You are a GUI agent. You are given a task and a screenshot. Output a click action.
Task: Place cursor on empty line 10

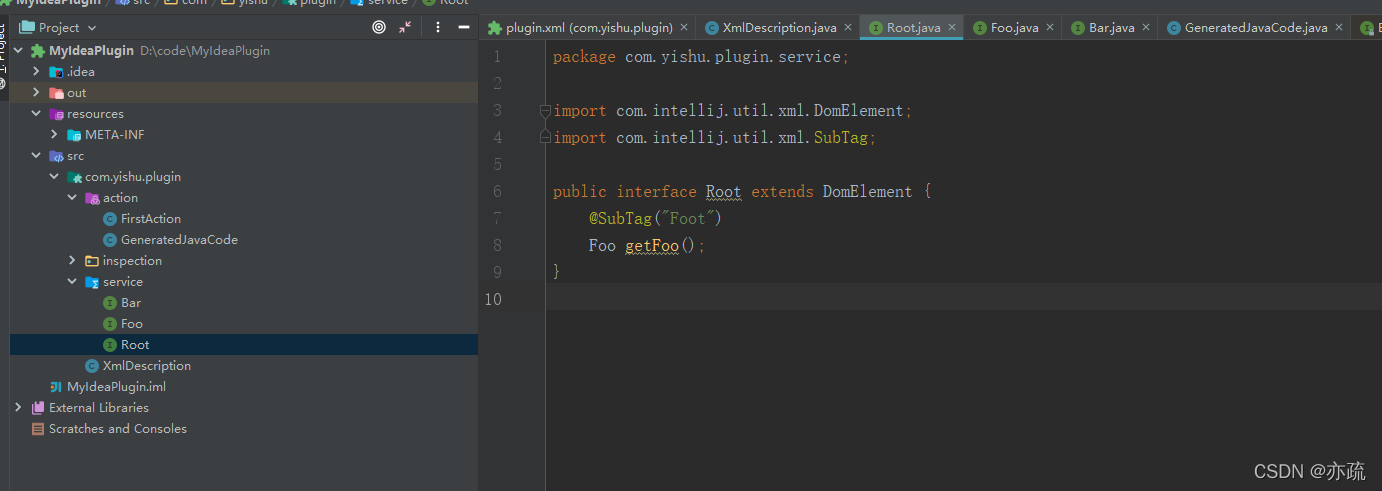point(964,299)
